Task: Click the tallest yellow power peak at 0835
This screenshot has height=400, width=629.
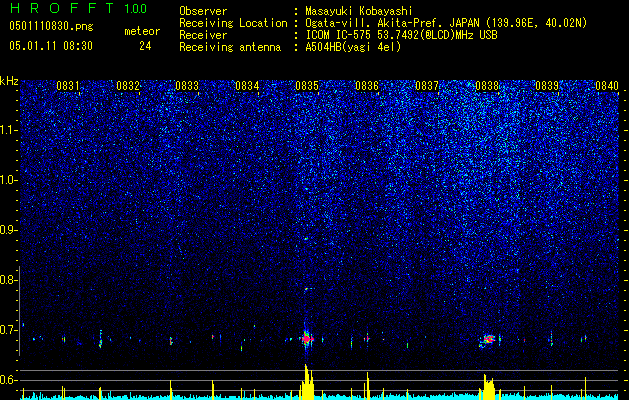Action: coord(306,381)
